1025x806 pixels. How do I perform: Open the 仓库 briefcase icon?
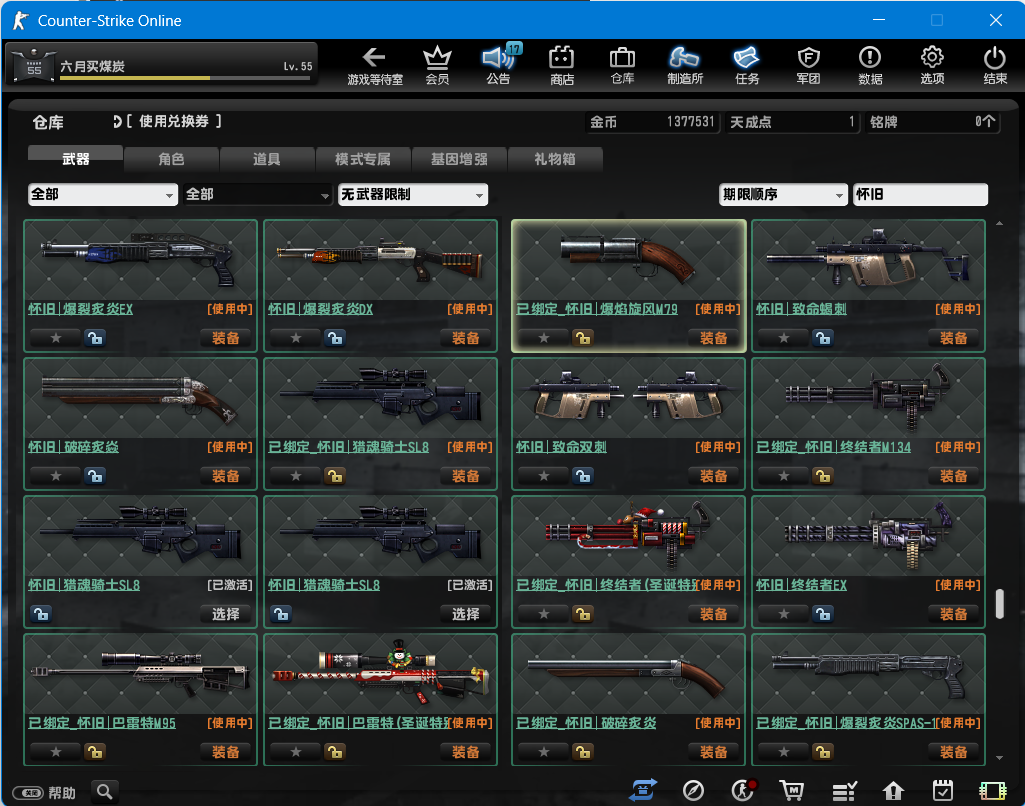(x=622, y=65)
